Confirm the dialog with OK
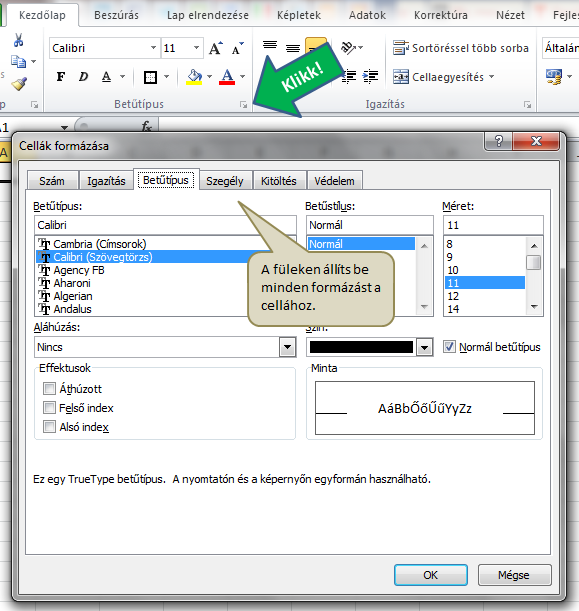This screenshot has height=611, width=579. coord(431,575)
